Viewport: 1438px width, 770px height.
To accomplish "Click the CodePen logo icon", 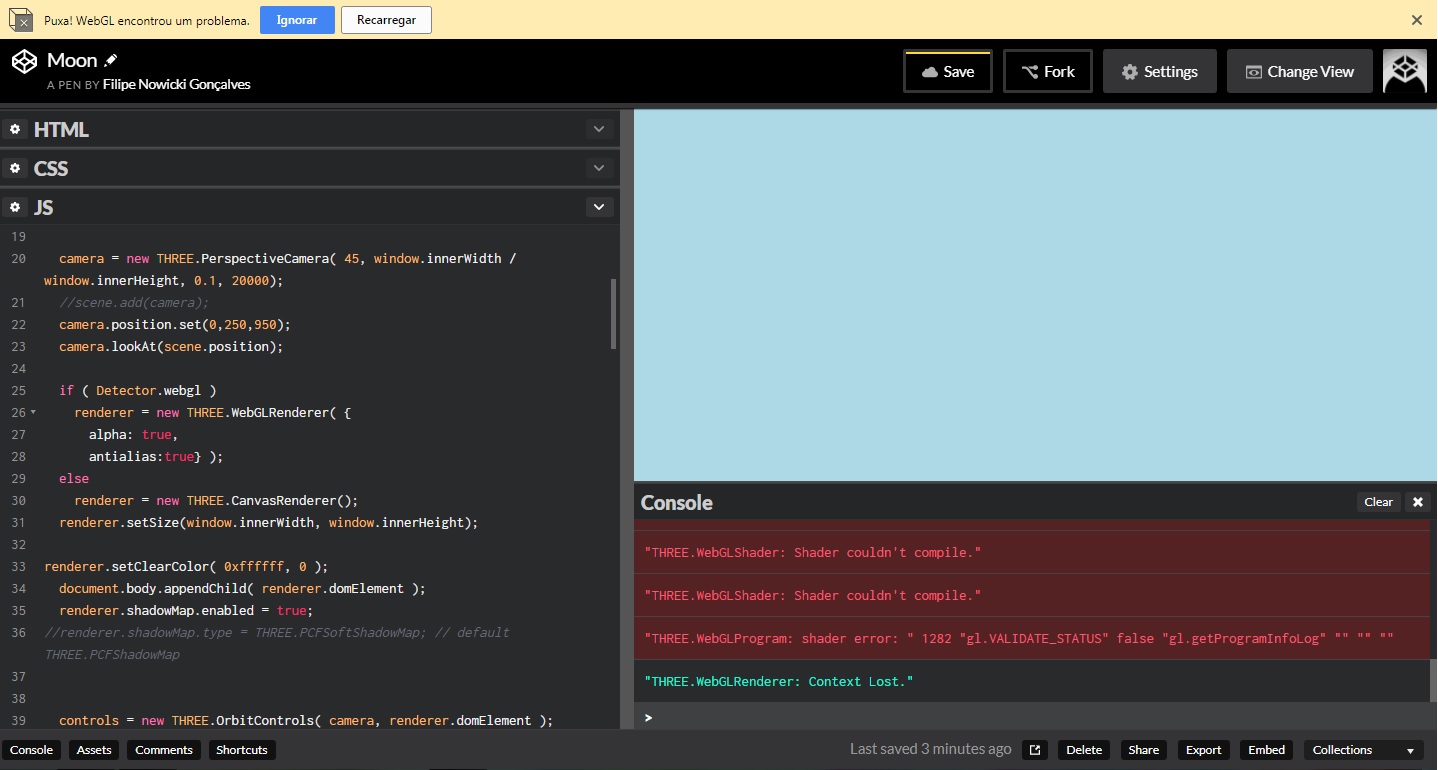I will tap(24, 61).
